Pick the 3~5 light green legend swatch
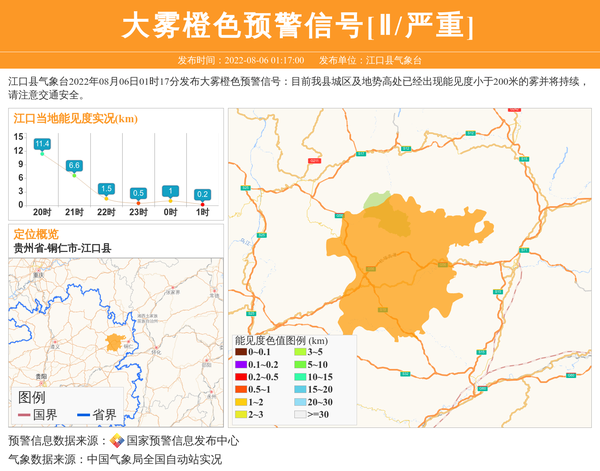 [300, 352]
